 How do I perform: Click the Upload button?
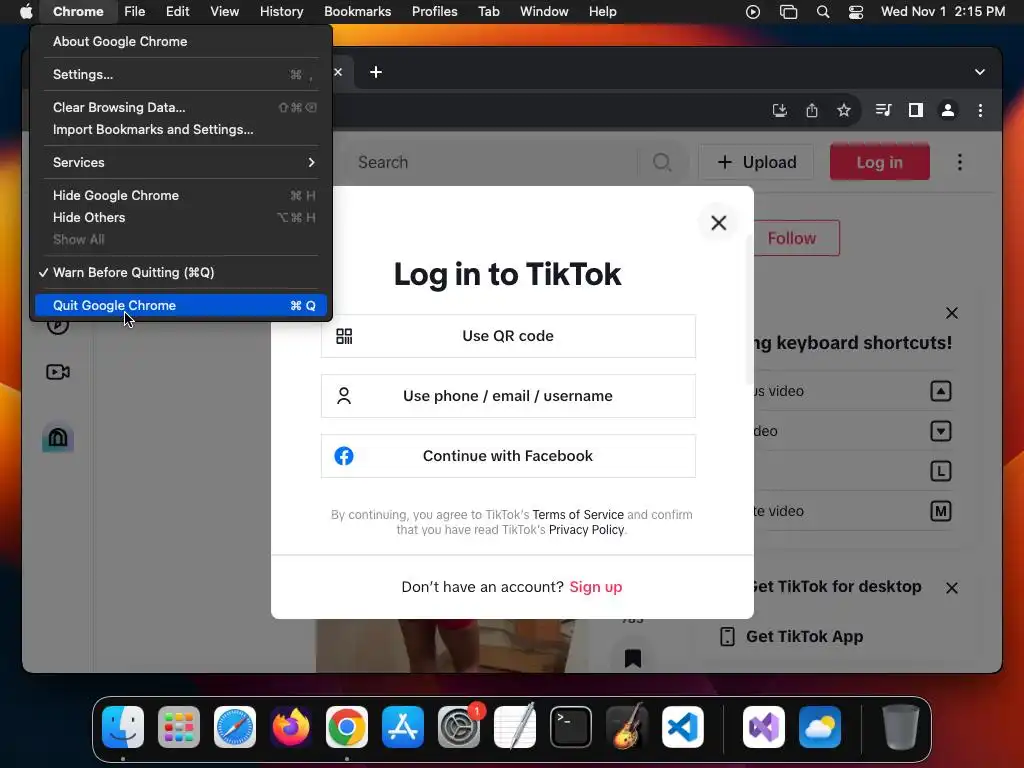click(756, 163)
